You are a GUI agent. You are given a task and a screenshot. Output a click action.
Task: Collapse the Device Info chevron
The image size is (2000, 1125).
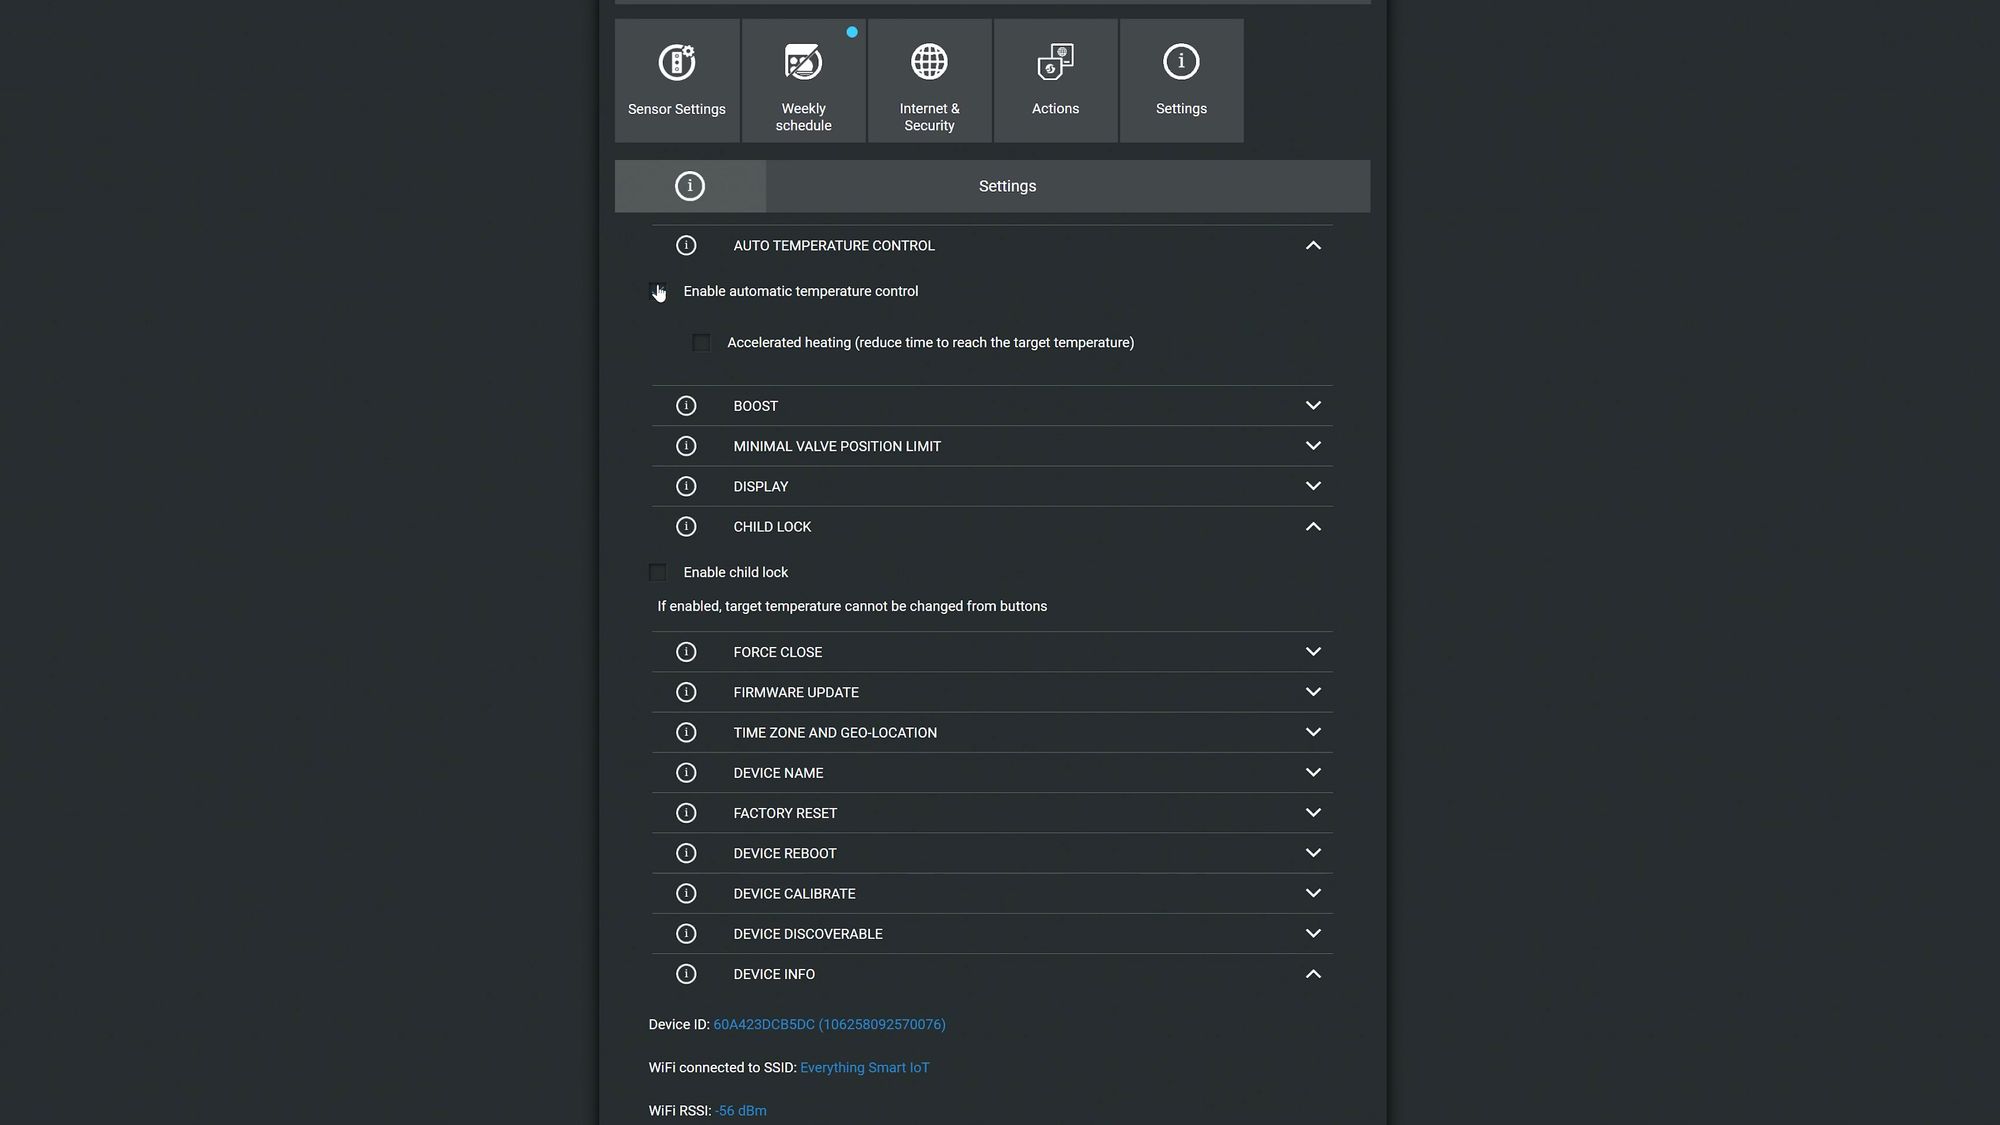(1313, 974)
